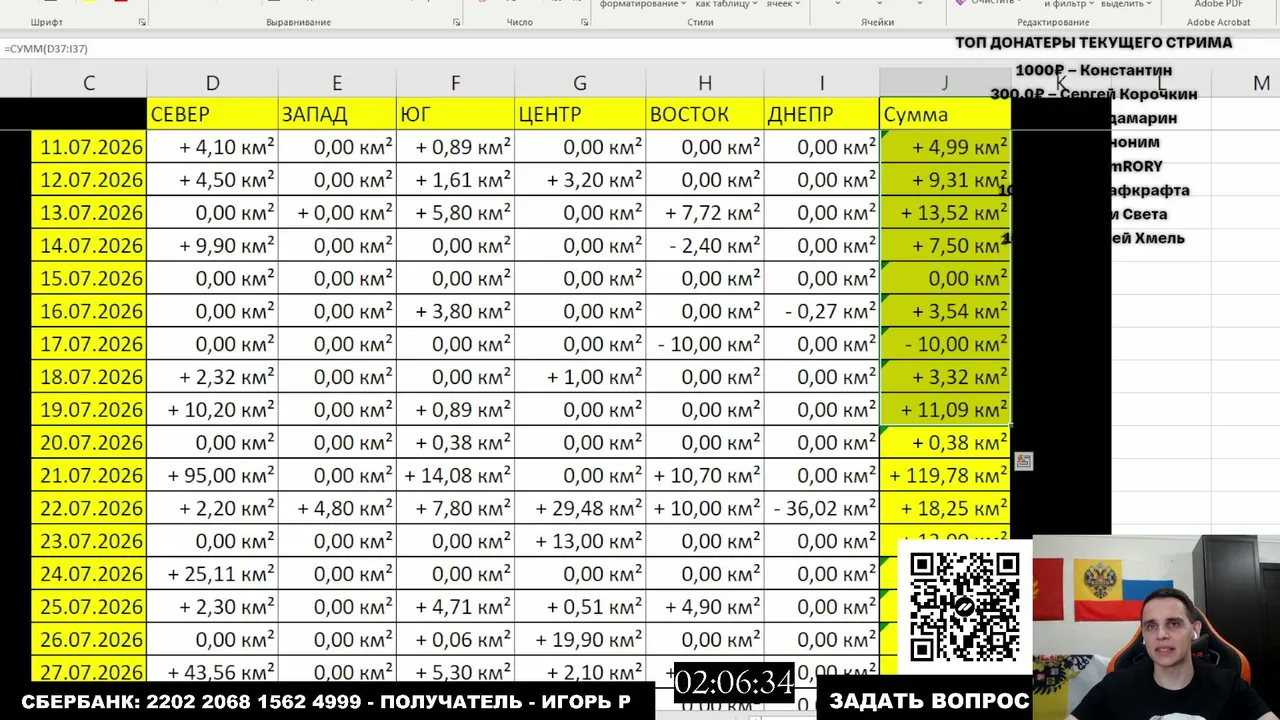Click the 1000₽ – Константин donor entry
Screen dimensions: 1280x720
tap(1093, 70)
